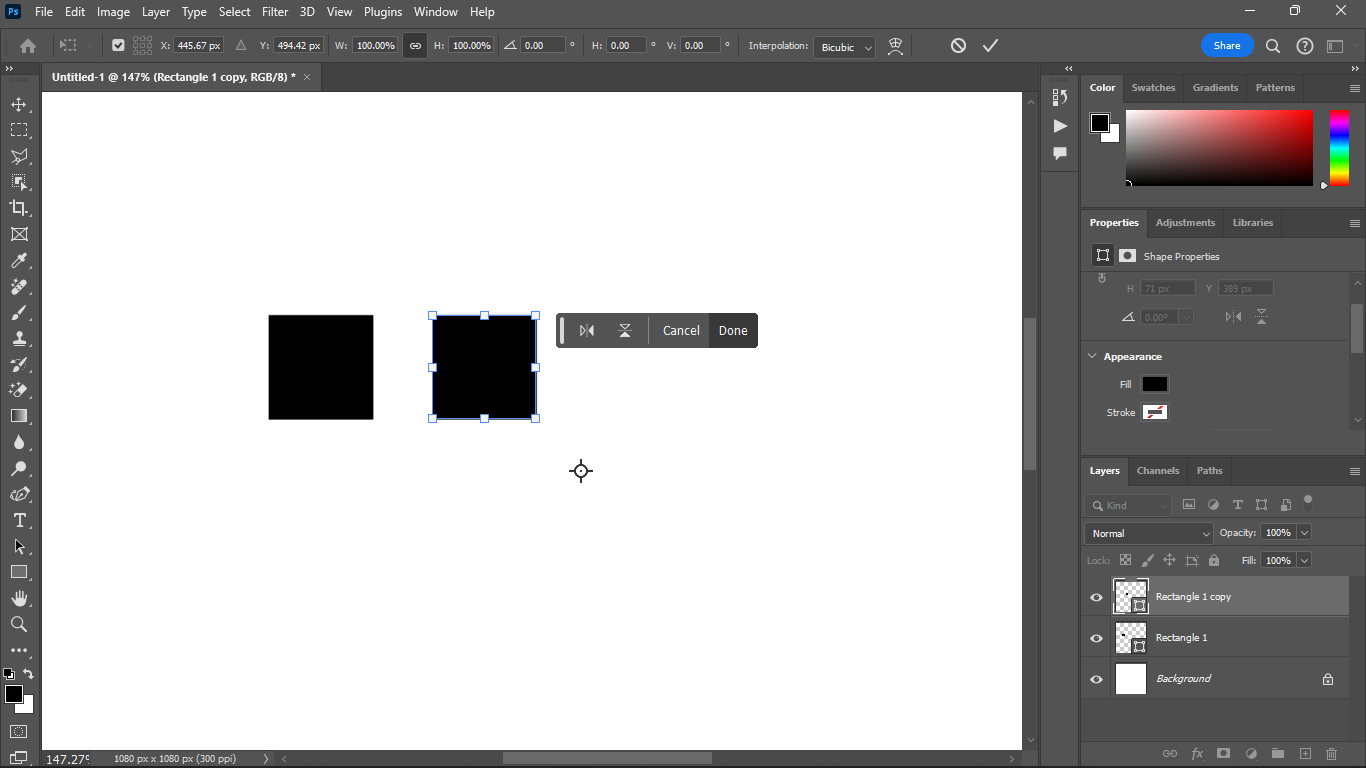Open the Interpolation dropdown
This screenshot has height=768, width=1366.
(x=844, y=47)
